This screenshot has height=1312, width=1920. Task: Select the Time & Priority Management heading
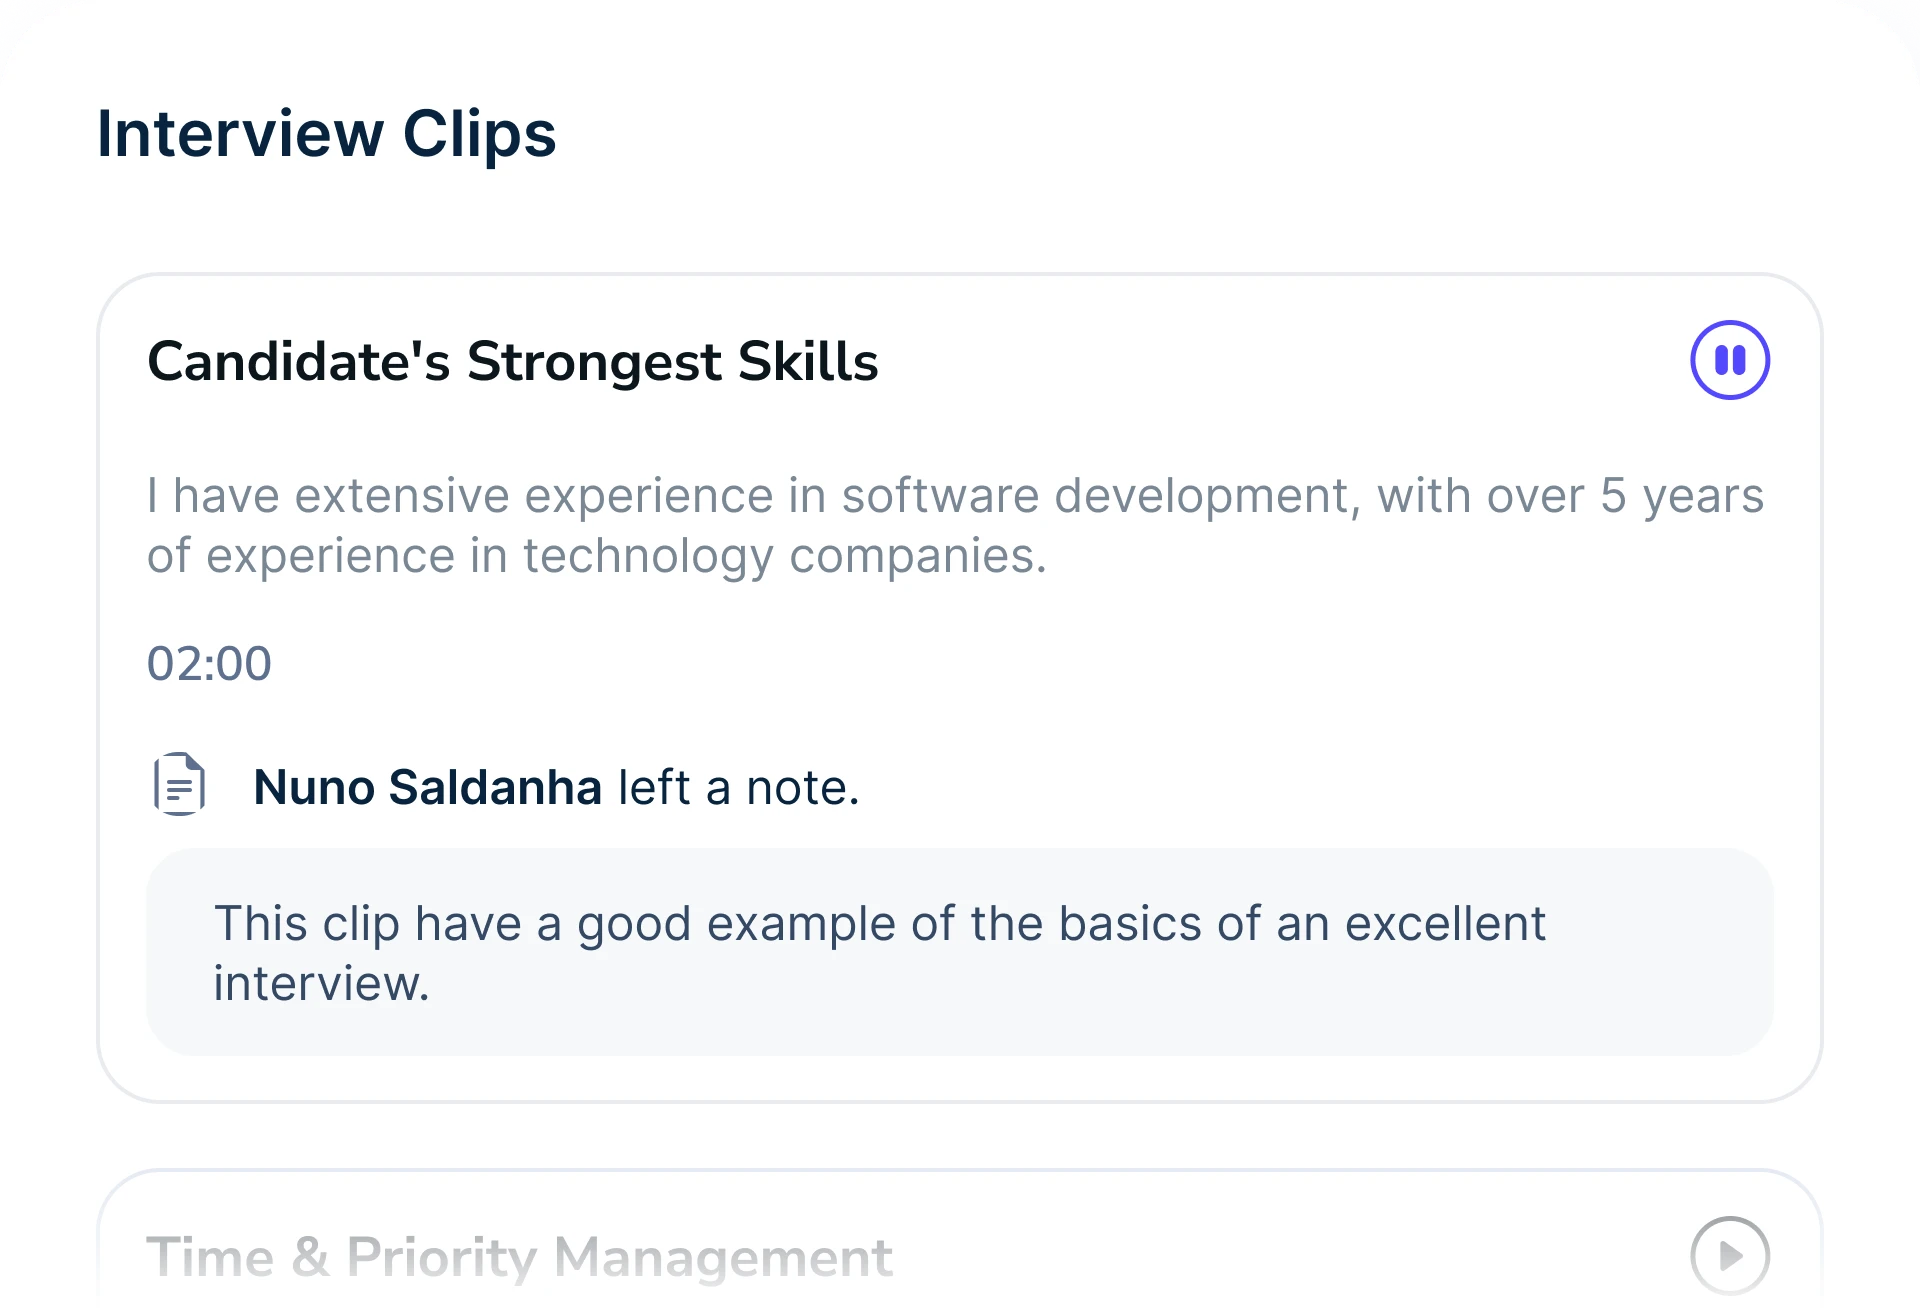[519, 1257]
